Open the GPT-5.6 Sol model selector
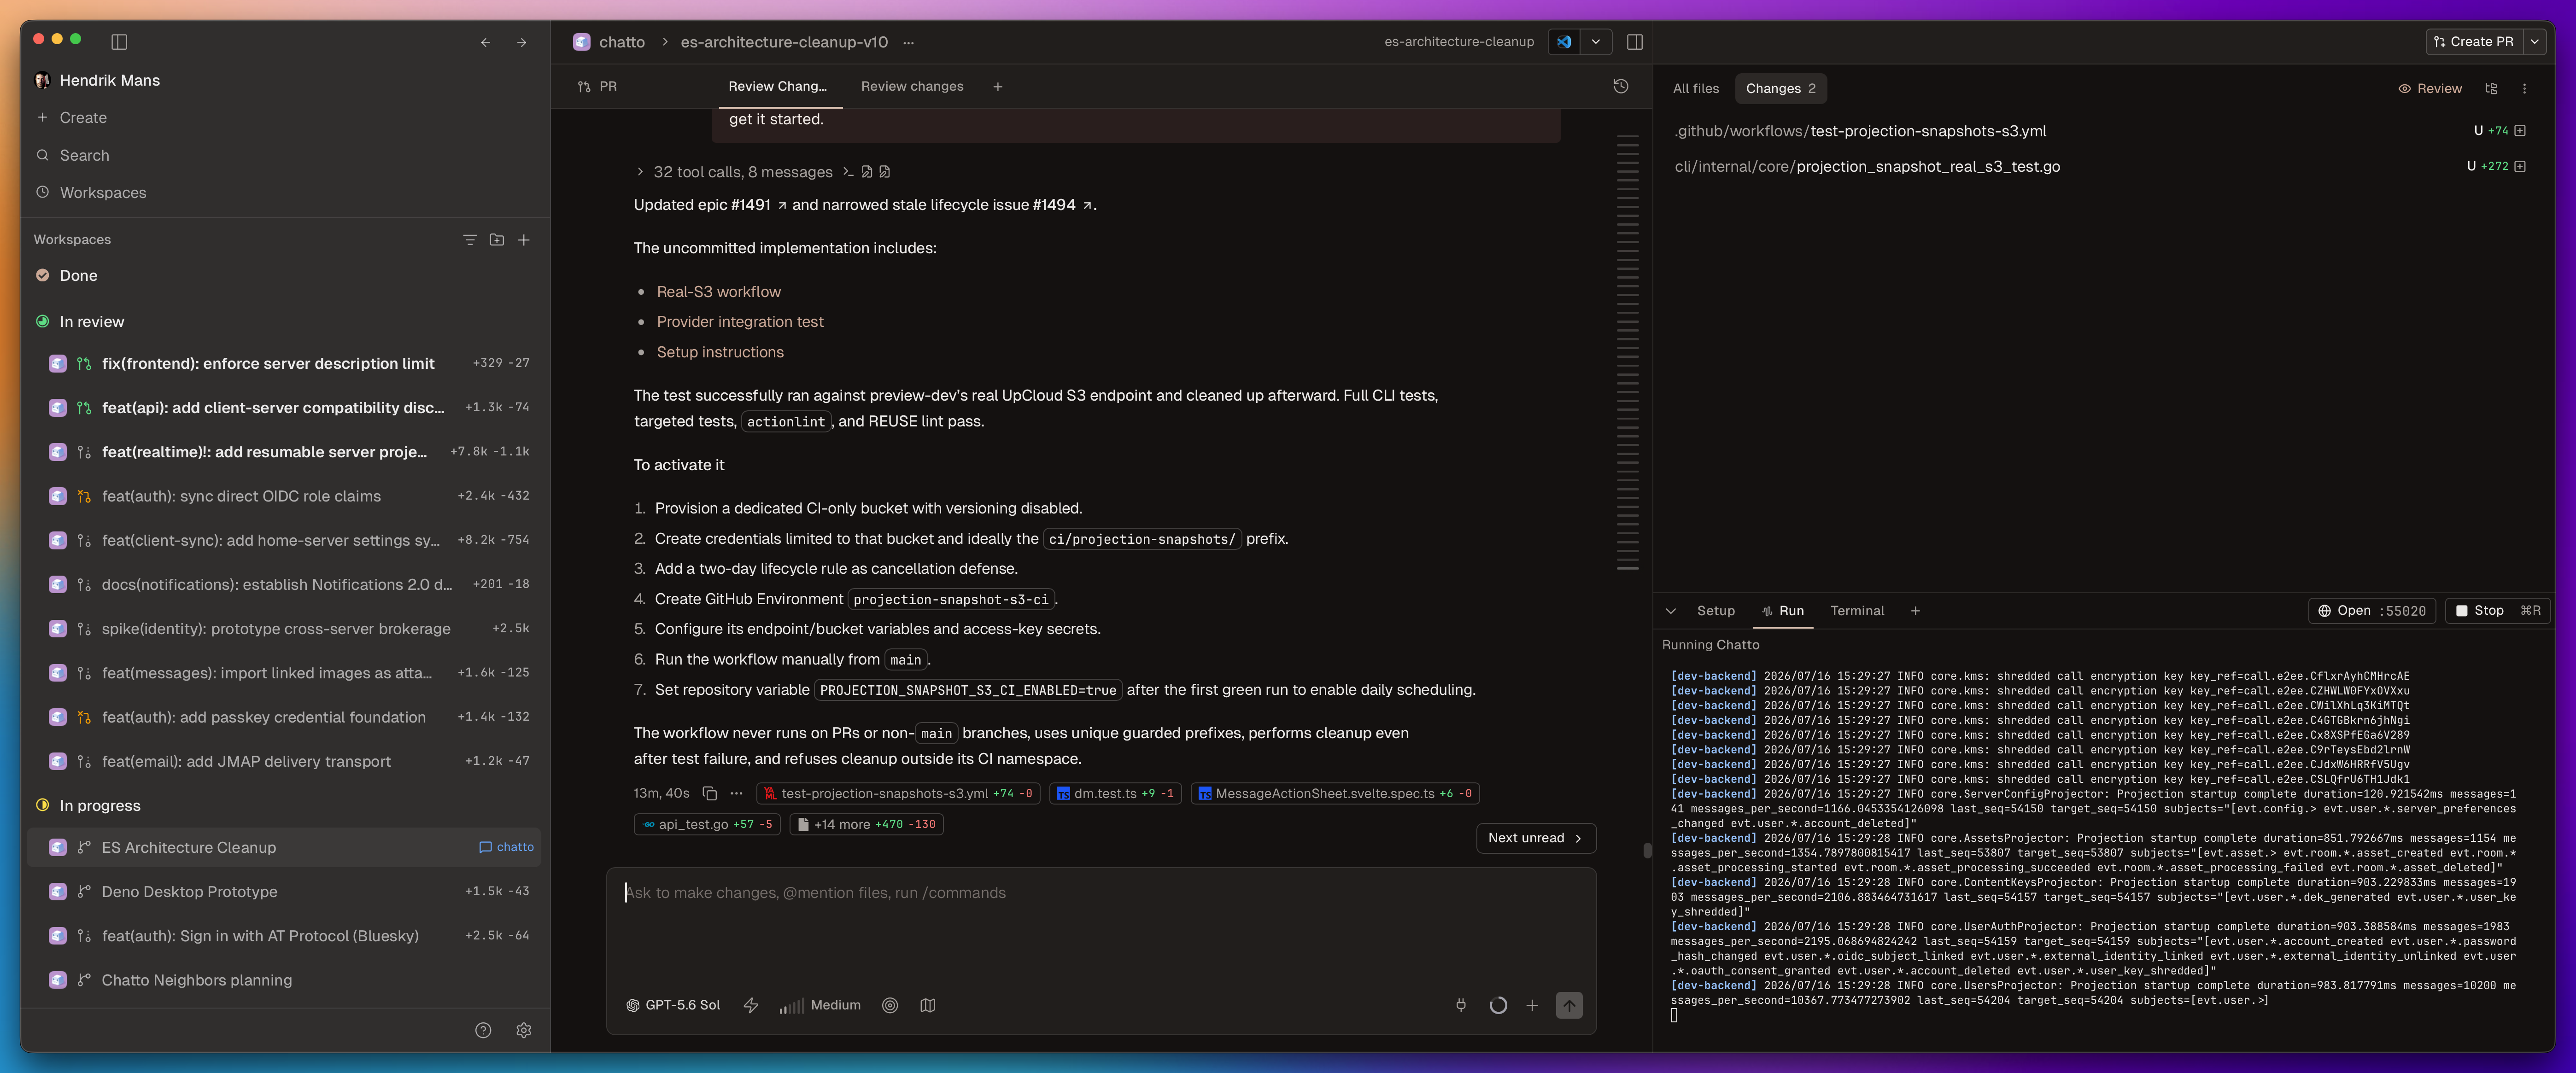This screenshot has height=1073, width=2576. coord(673,1006)
